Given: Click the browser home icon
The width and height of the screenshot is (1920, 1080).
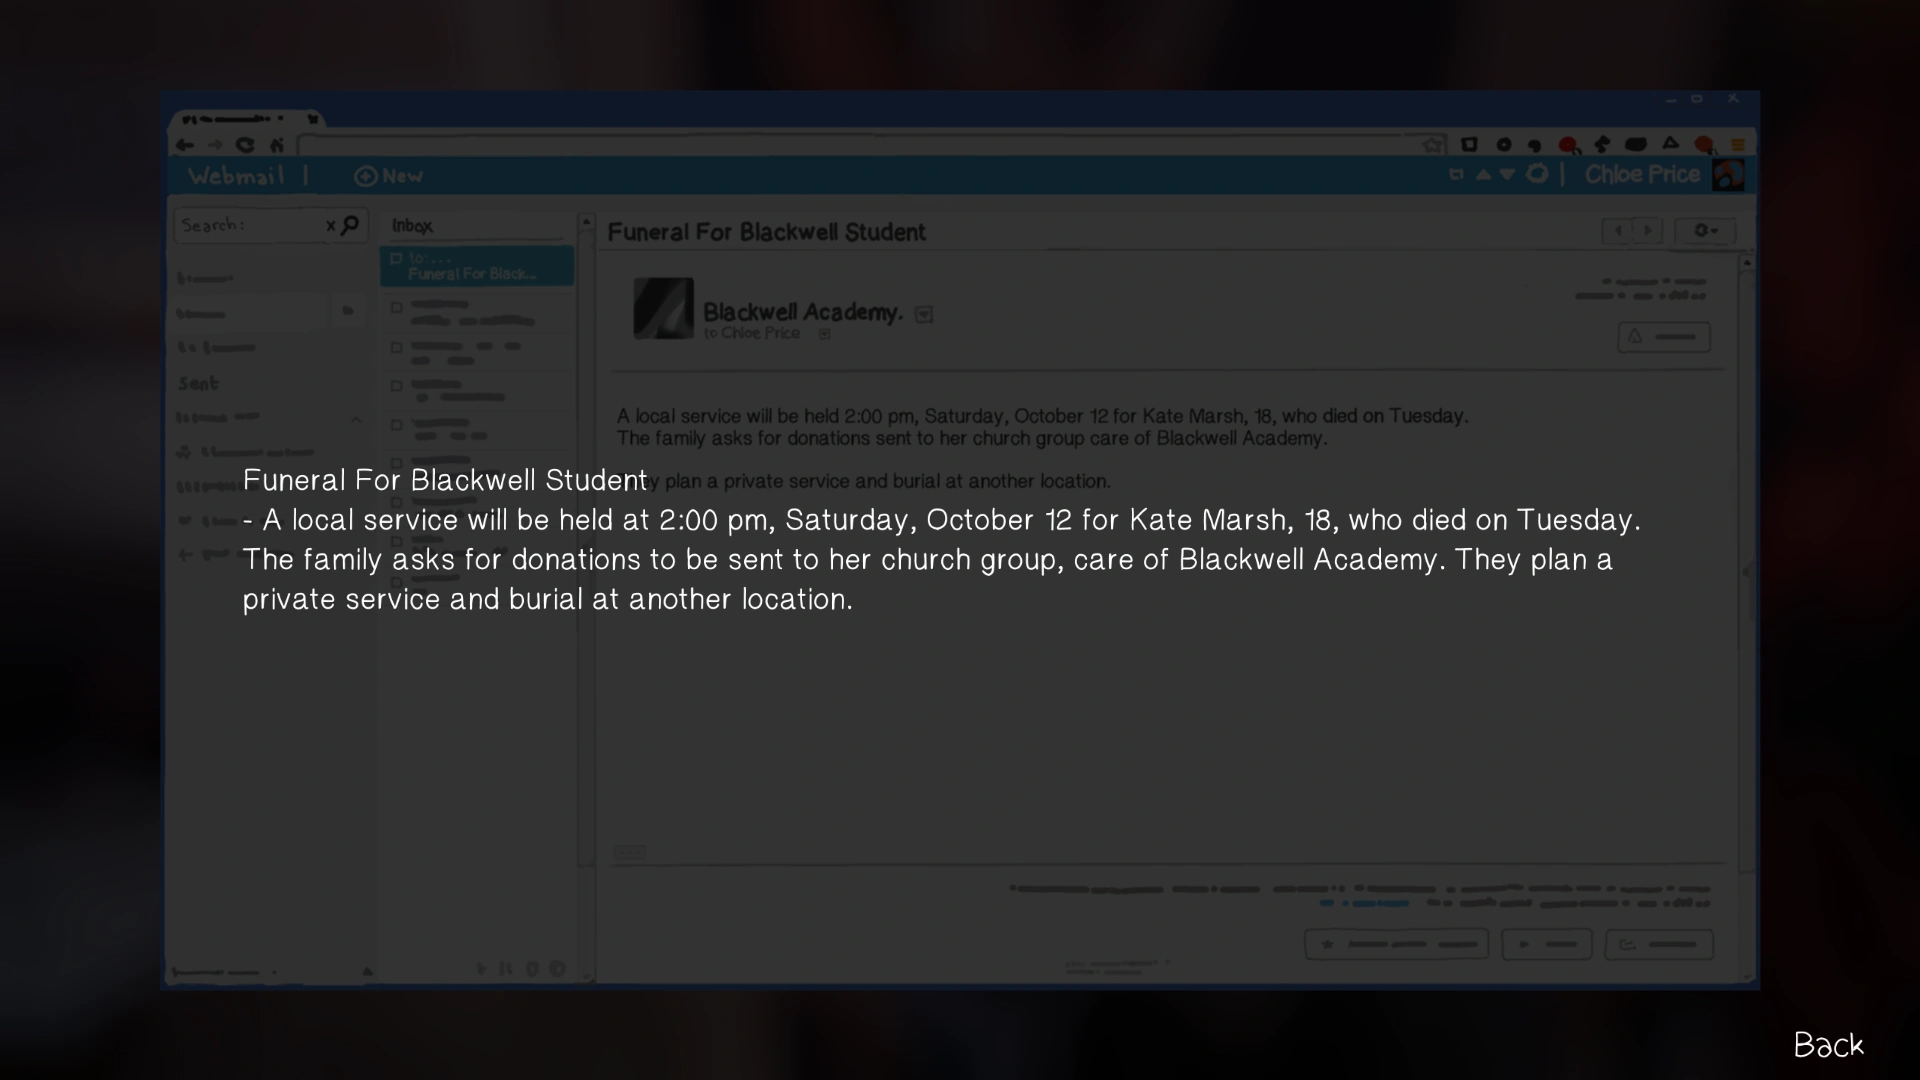Looking at the screenshot, I should [277, 145].
